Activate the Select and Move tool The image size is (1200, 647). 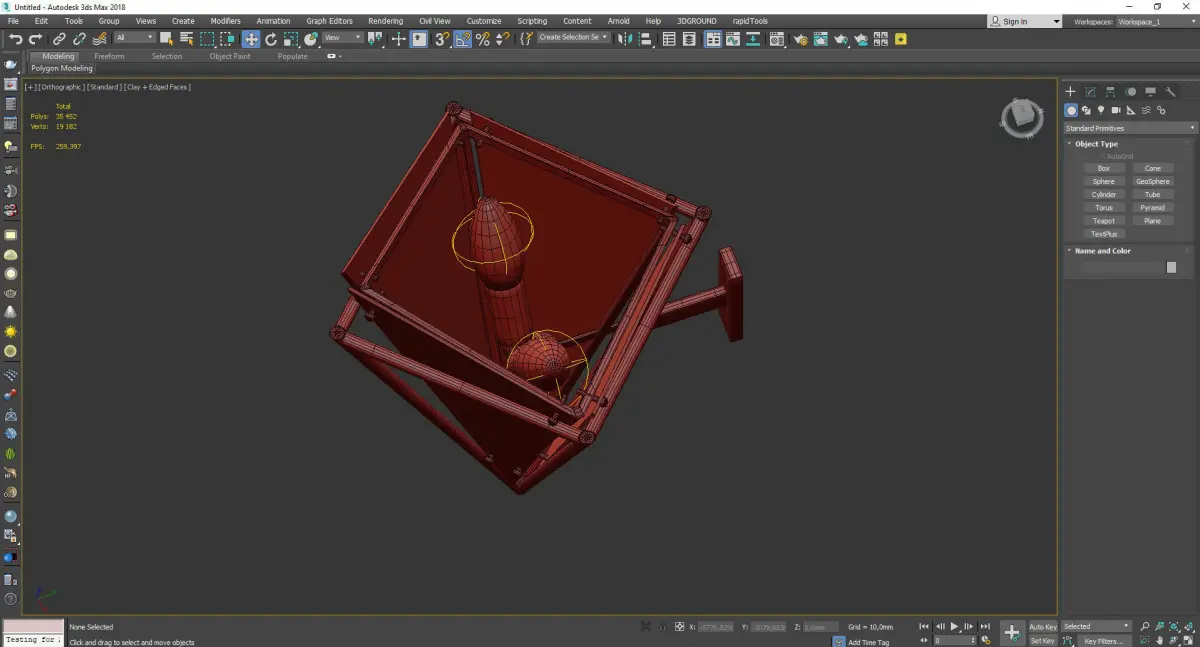250,39
